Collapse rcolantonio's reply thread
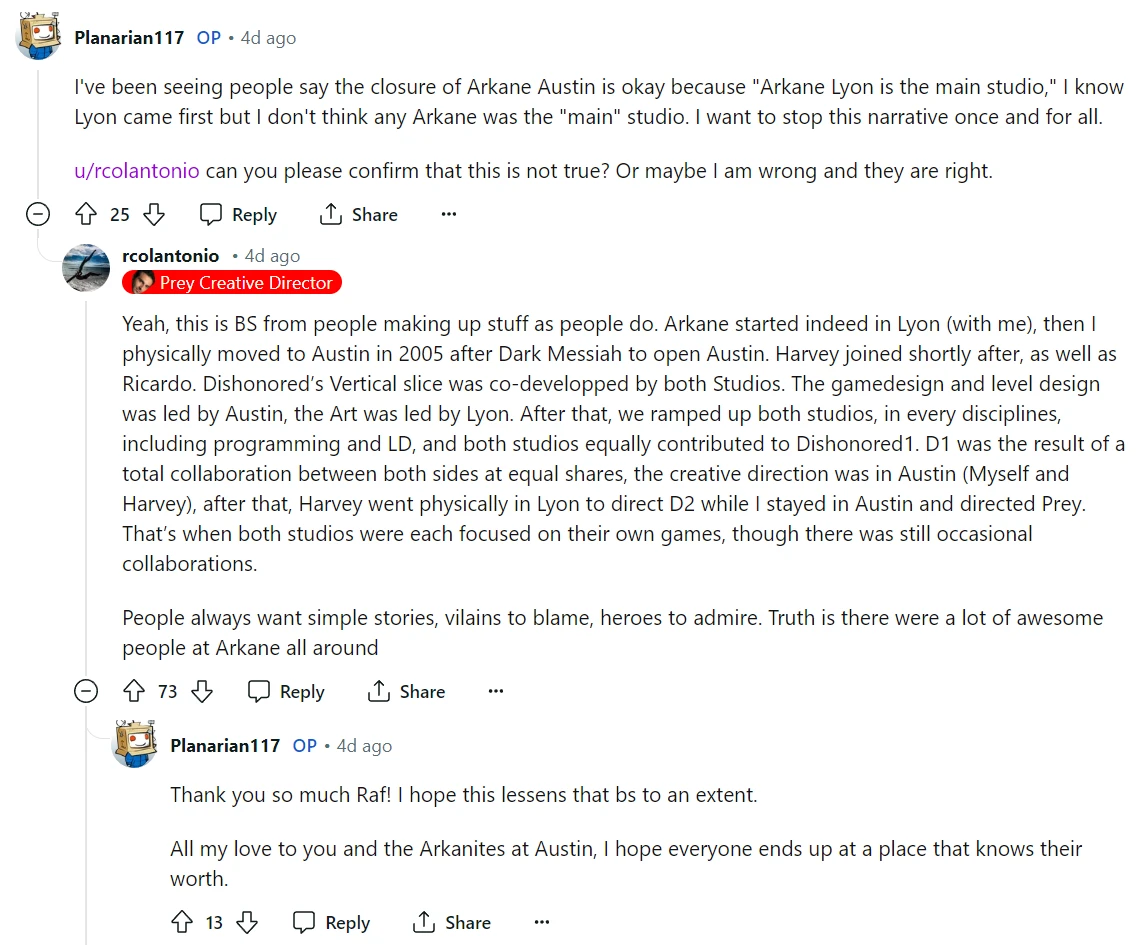 (86, 691)
